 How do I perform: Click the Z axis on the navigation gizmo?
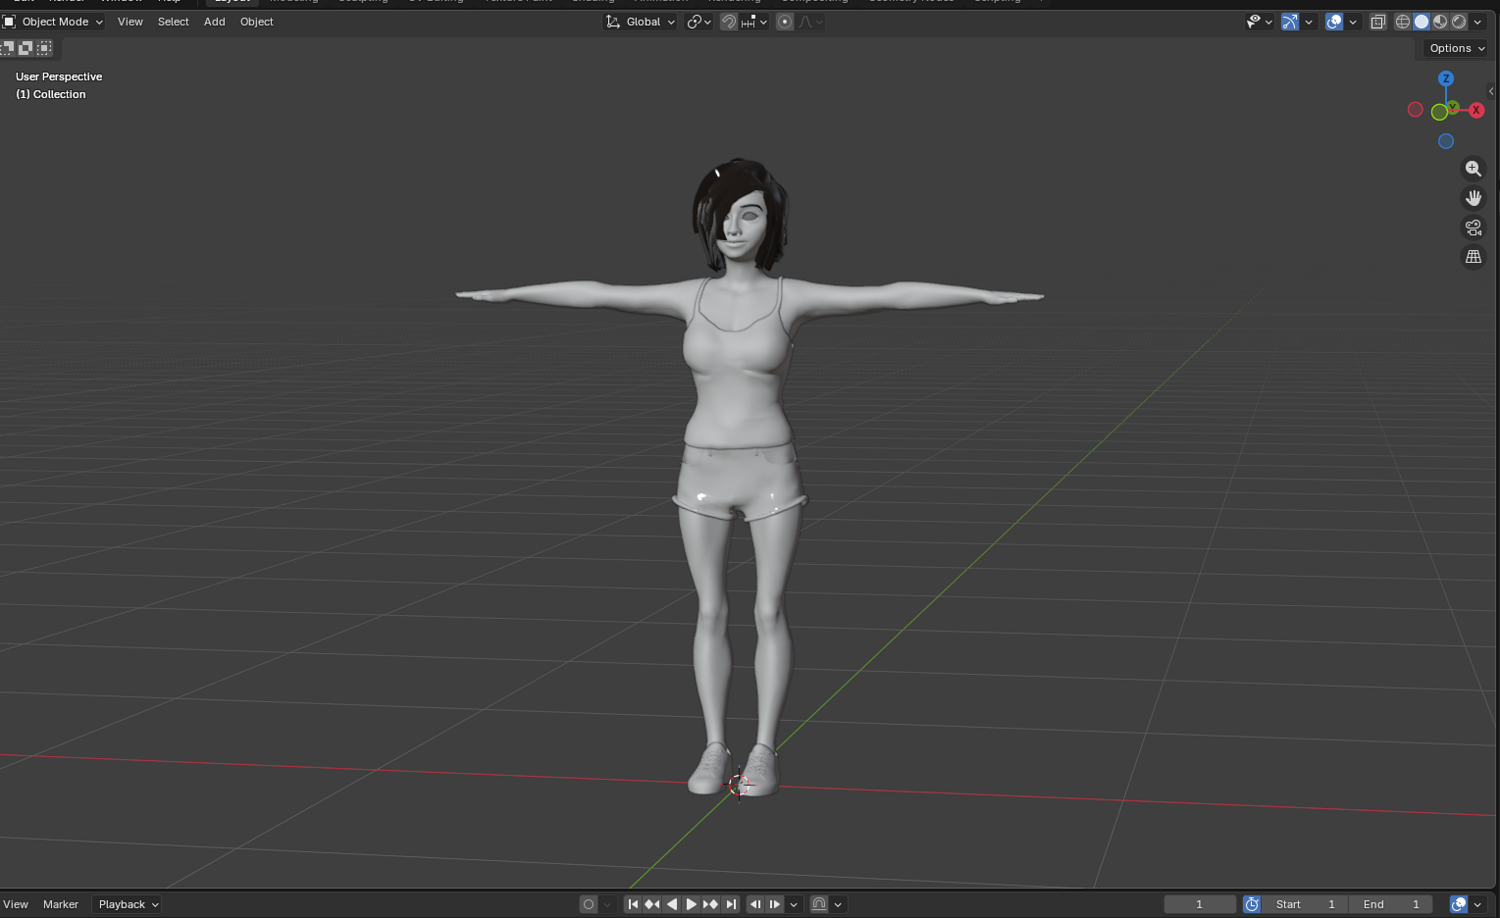click(x=1446, y=78)
